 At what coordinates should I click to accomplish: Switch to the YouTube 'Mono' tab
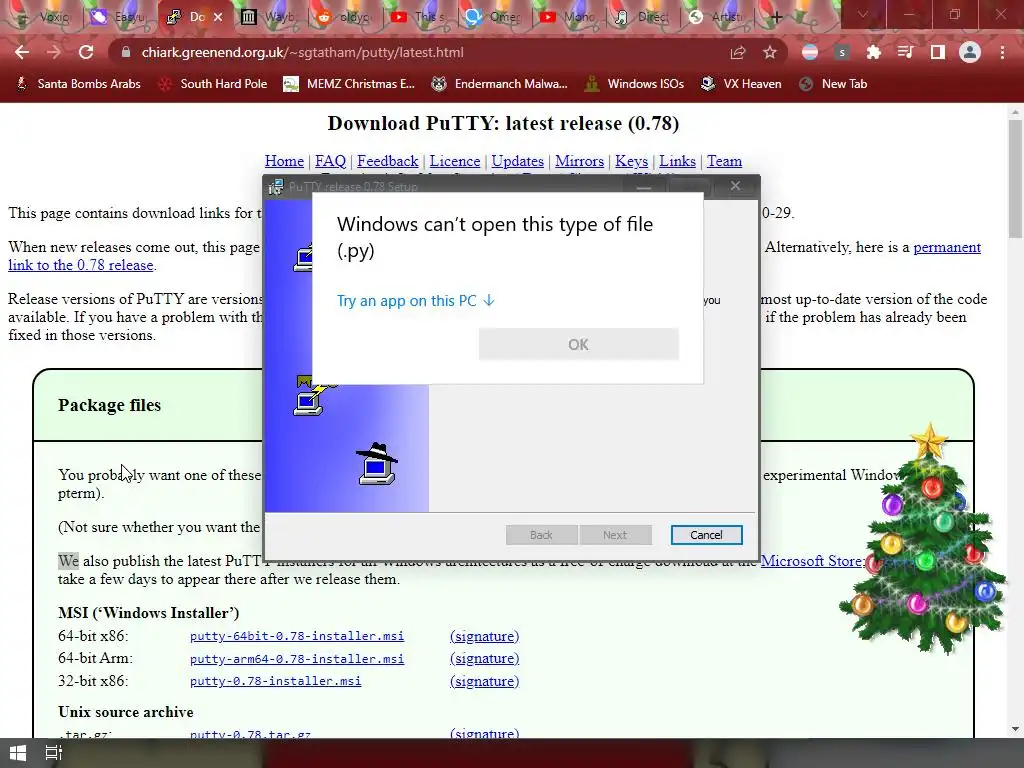coord(569,17)
